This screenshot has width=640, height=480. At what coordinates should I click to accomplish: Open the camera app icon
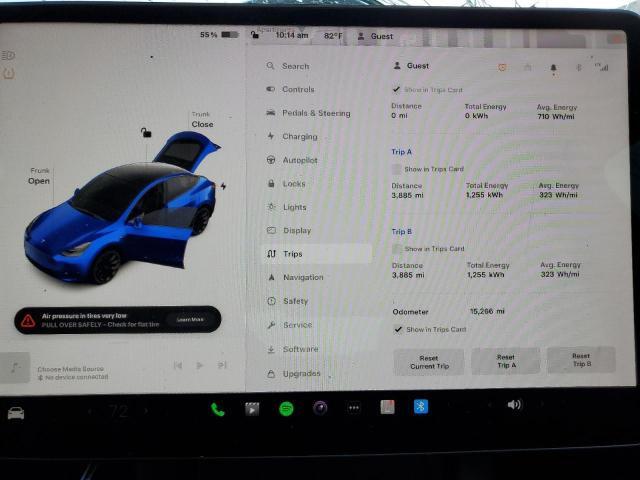point(320,408)
